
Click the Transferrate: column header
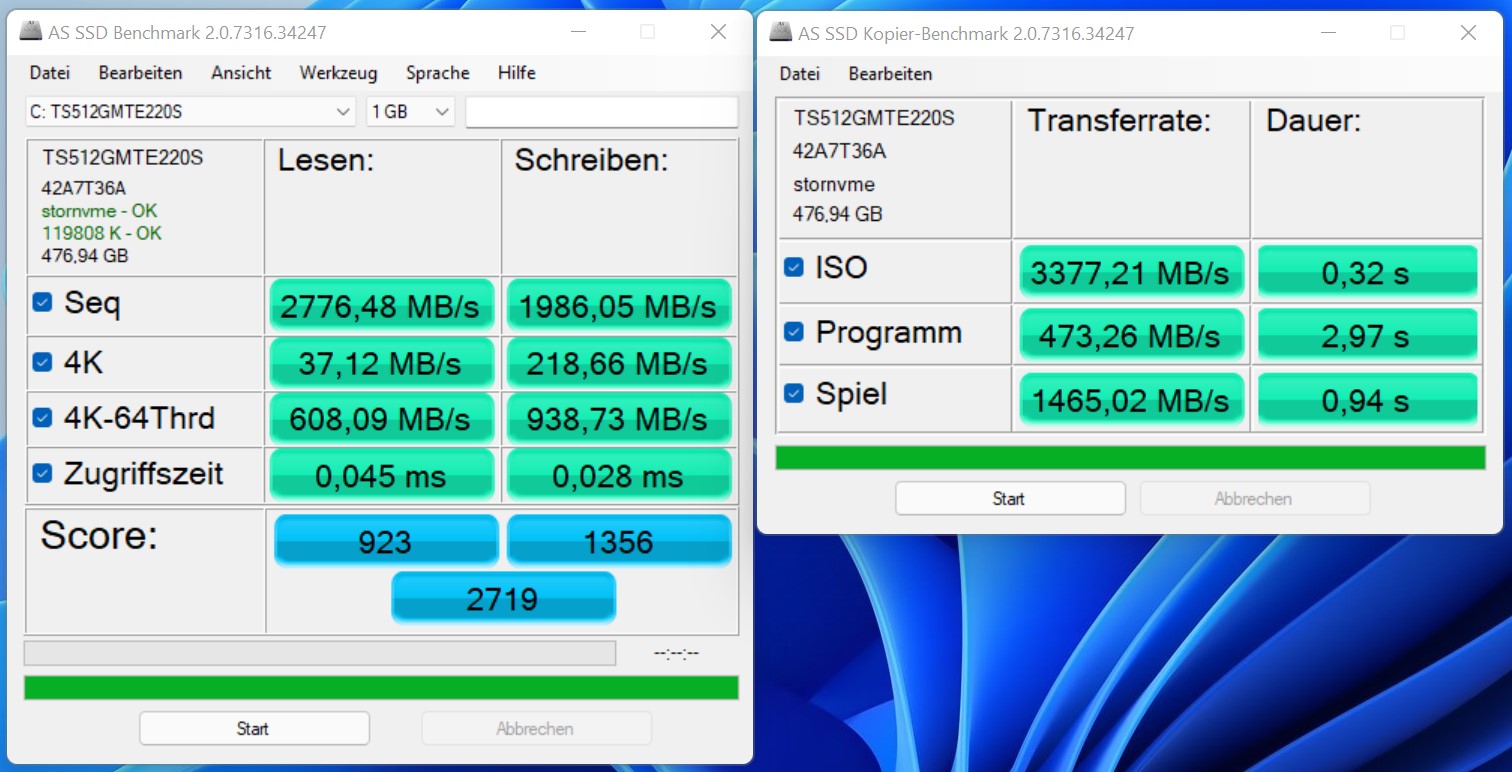(1119, 121)
